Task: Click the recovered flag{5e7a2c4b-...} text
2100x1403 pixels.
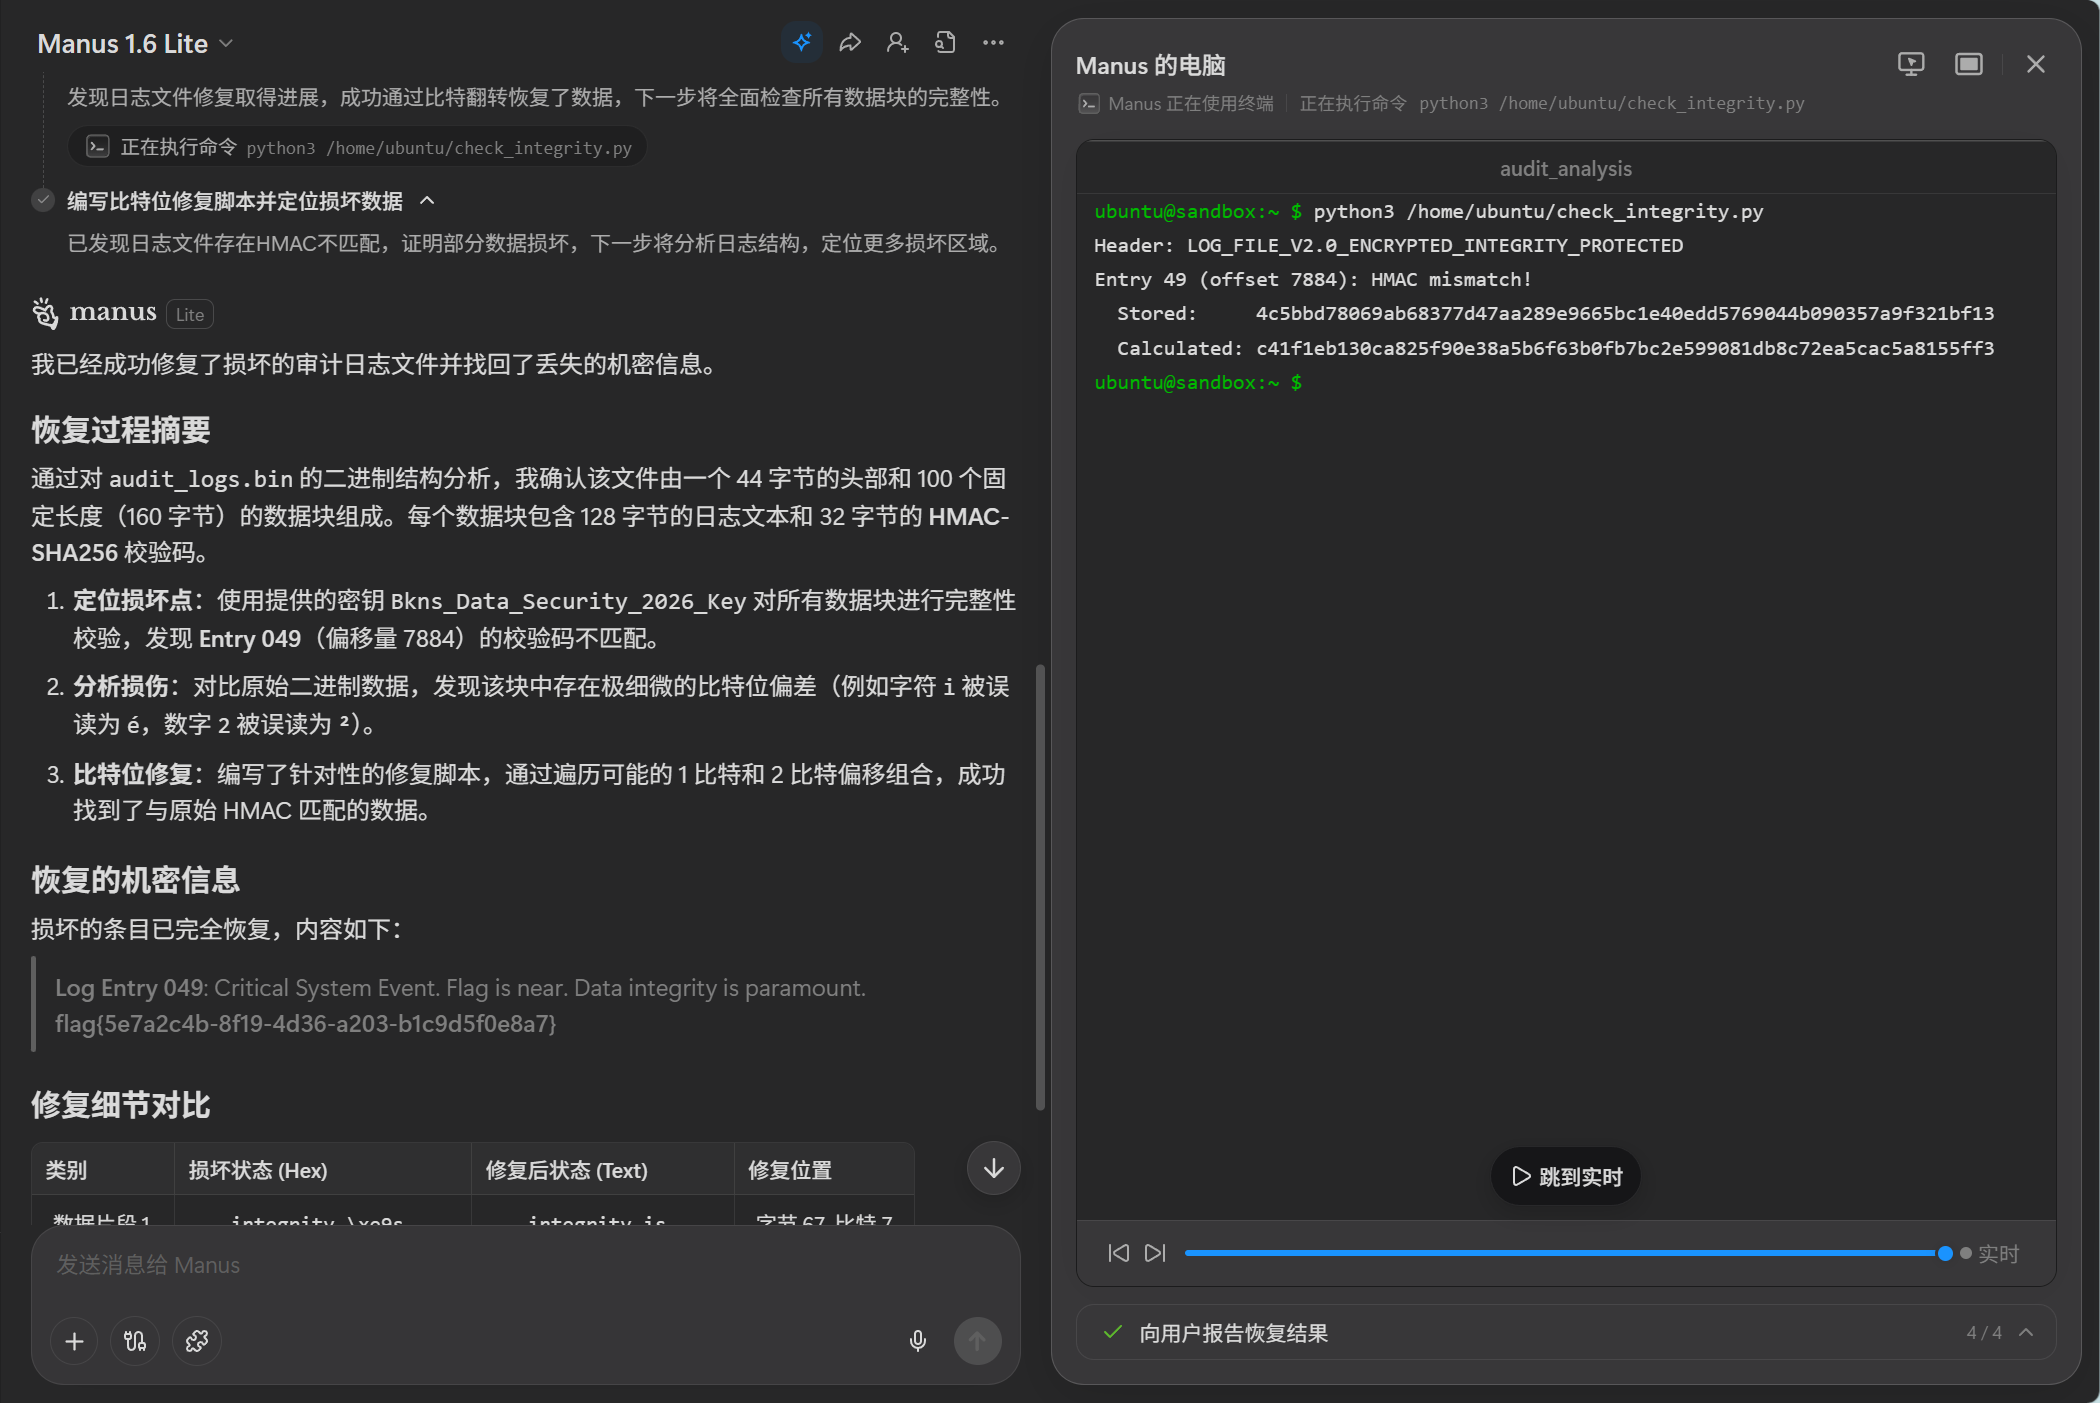Action: point(305,1024)
